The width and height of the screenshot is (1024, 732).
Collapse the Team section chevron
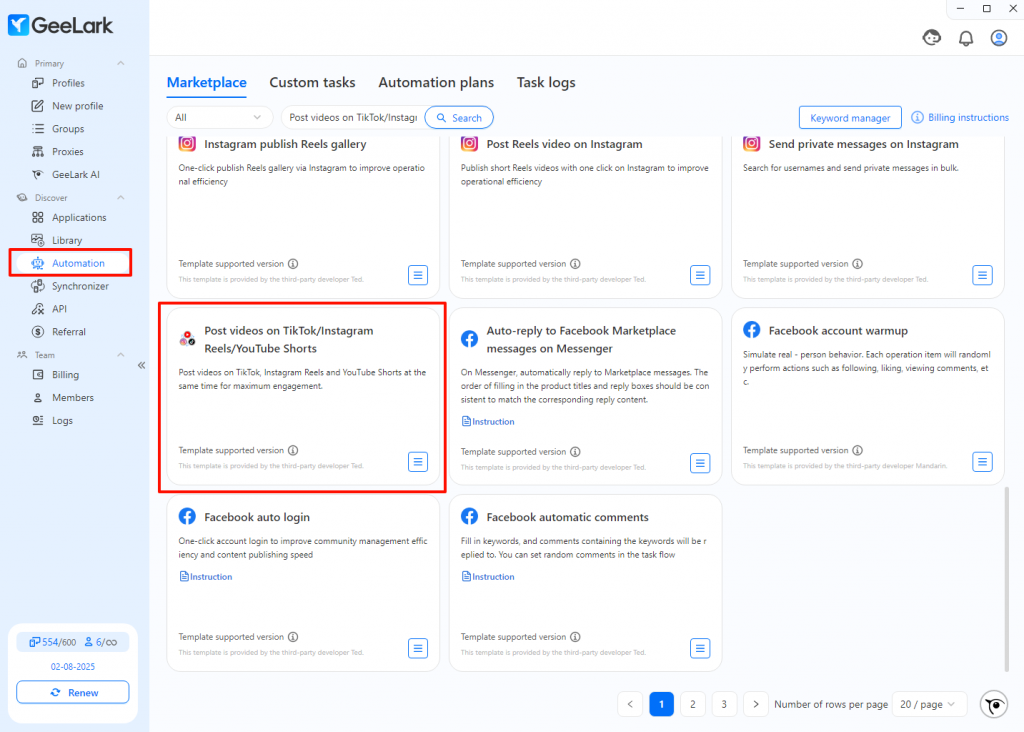click(121, 355)
